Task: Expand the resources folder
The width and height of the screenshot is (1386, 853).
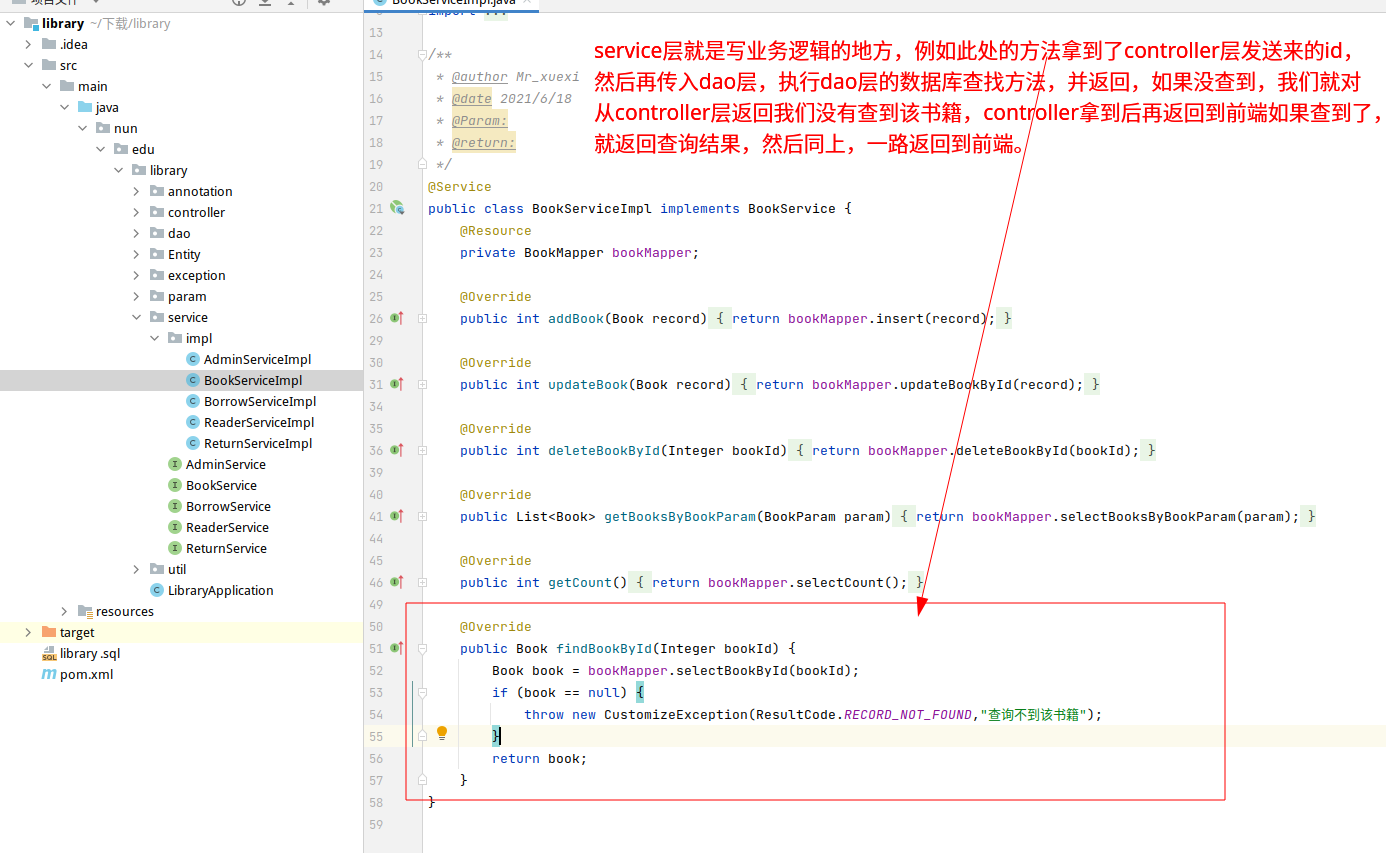Action: 64,611
